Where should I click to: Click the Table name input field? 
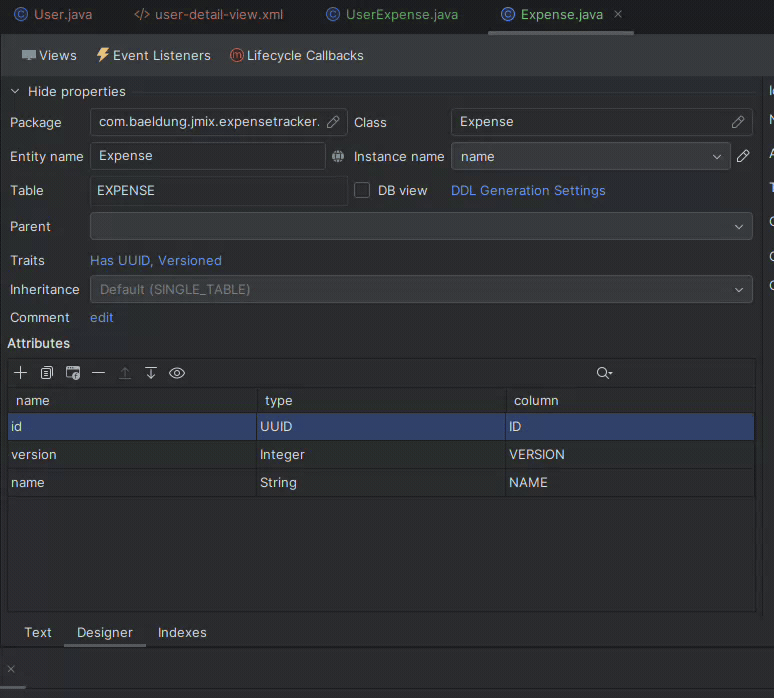tap(217, 190)
